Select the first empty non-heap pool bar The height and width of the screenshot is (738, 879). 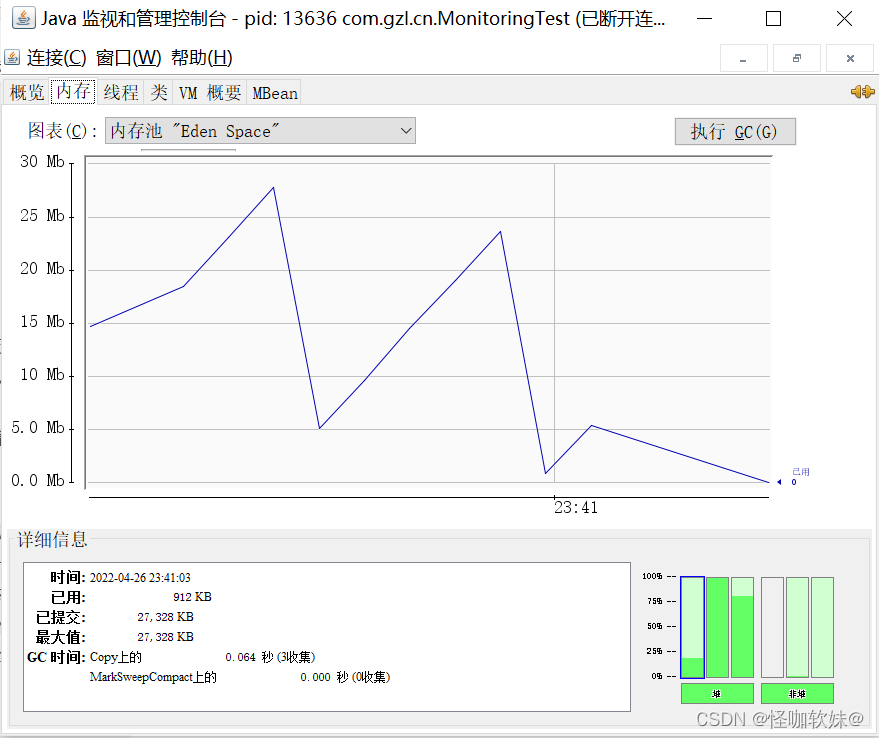point(772,628)
